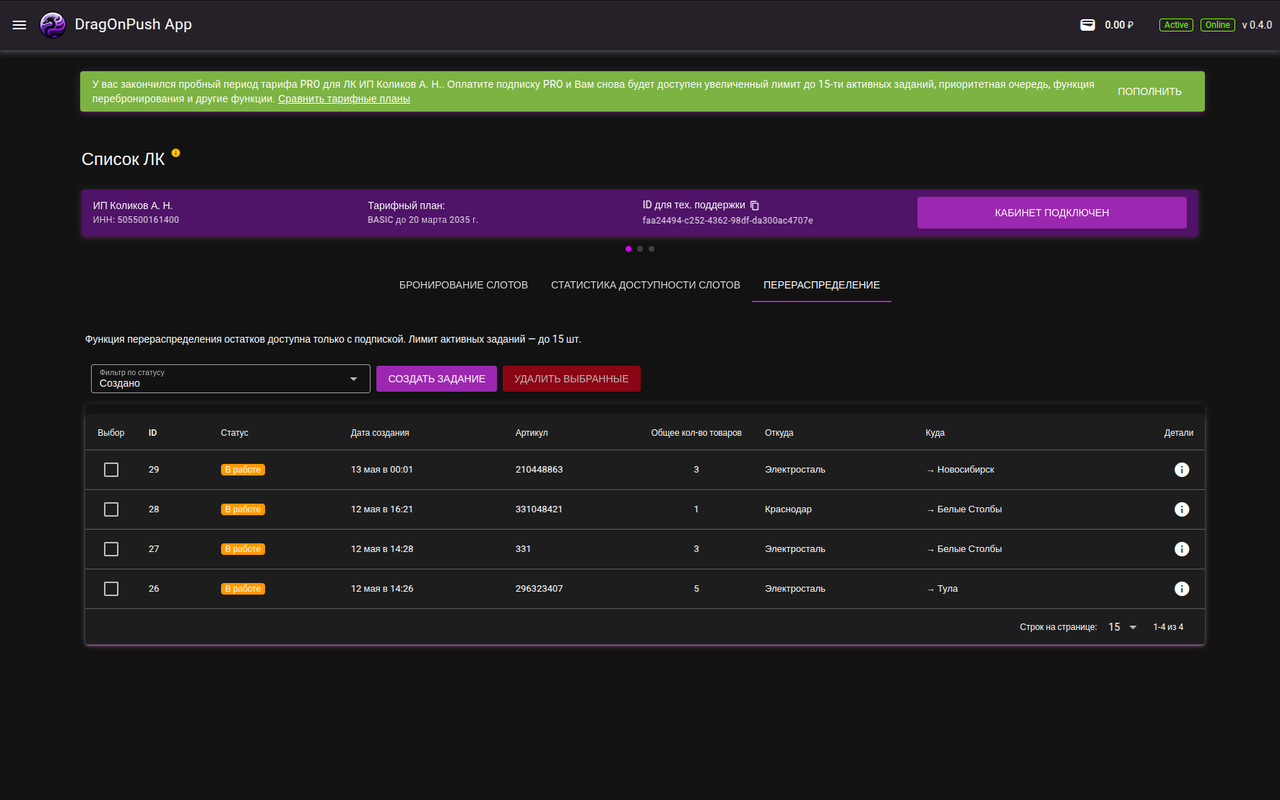Image resolution: width=1280 pixels, height=800 pixels.
Task: View details of task 26 to Тула
Action: (x=1181, y=589)
